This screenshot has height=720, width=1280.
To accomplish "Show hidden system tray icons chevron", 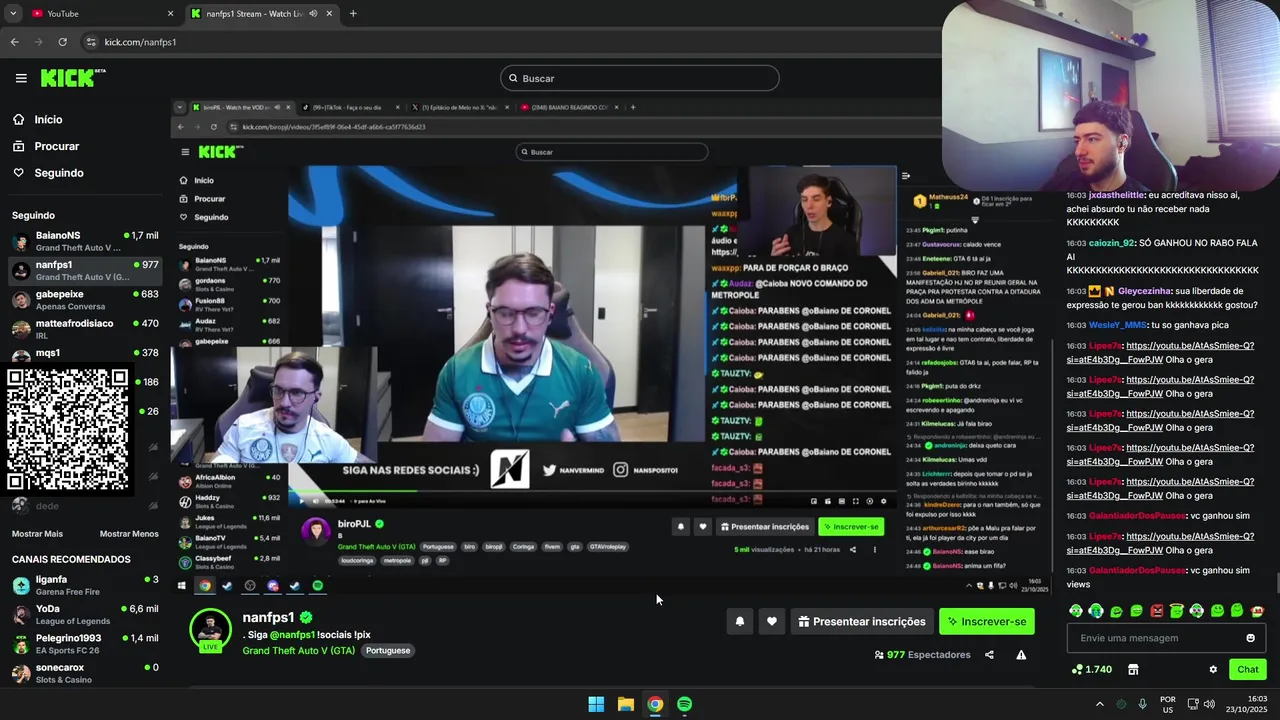I will pyautogui.click(x=1099, y=704).
